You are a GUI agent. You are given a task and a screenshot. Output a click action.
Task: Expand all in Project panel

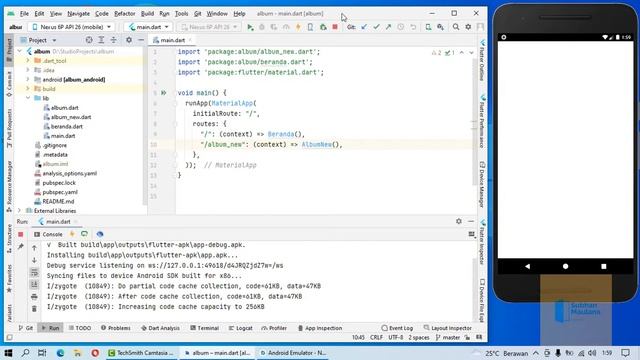(x=101, y=40)
